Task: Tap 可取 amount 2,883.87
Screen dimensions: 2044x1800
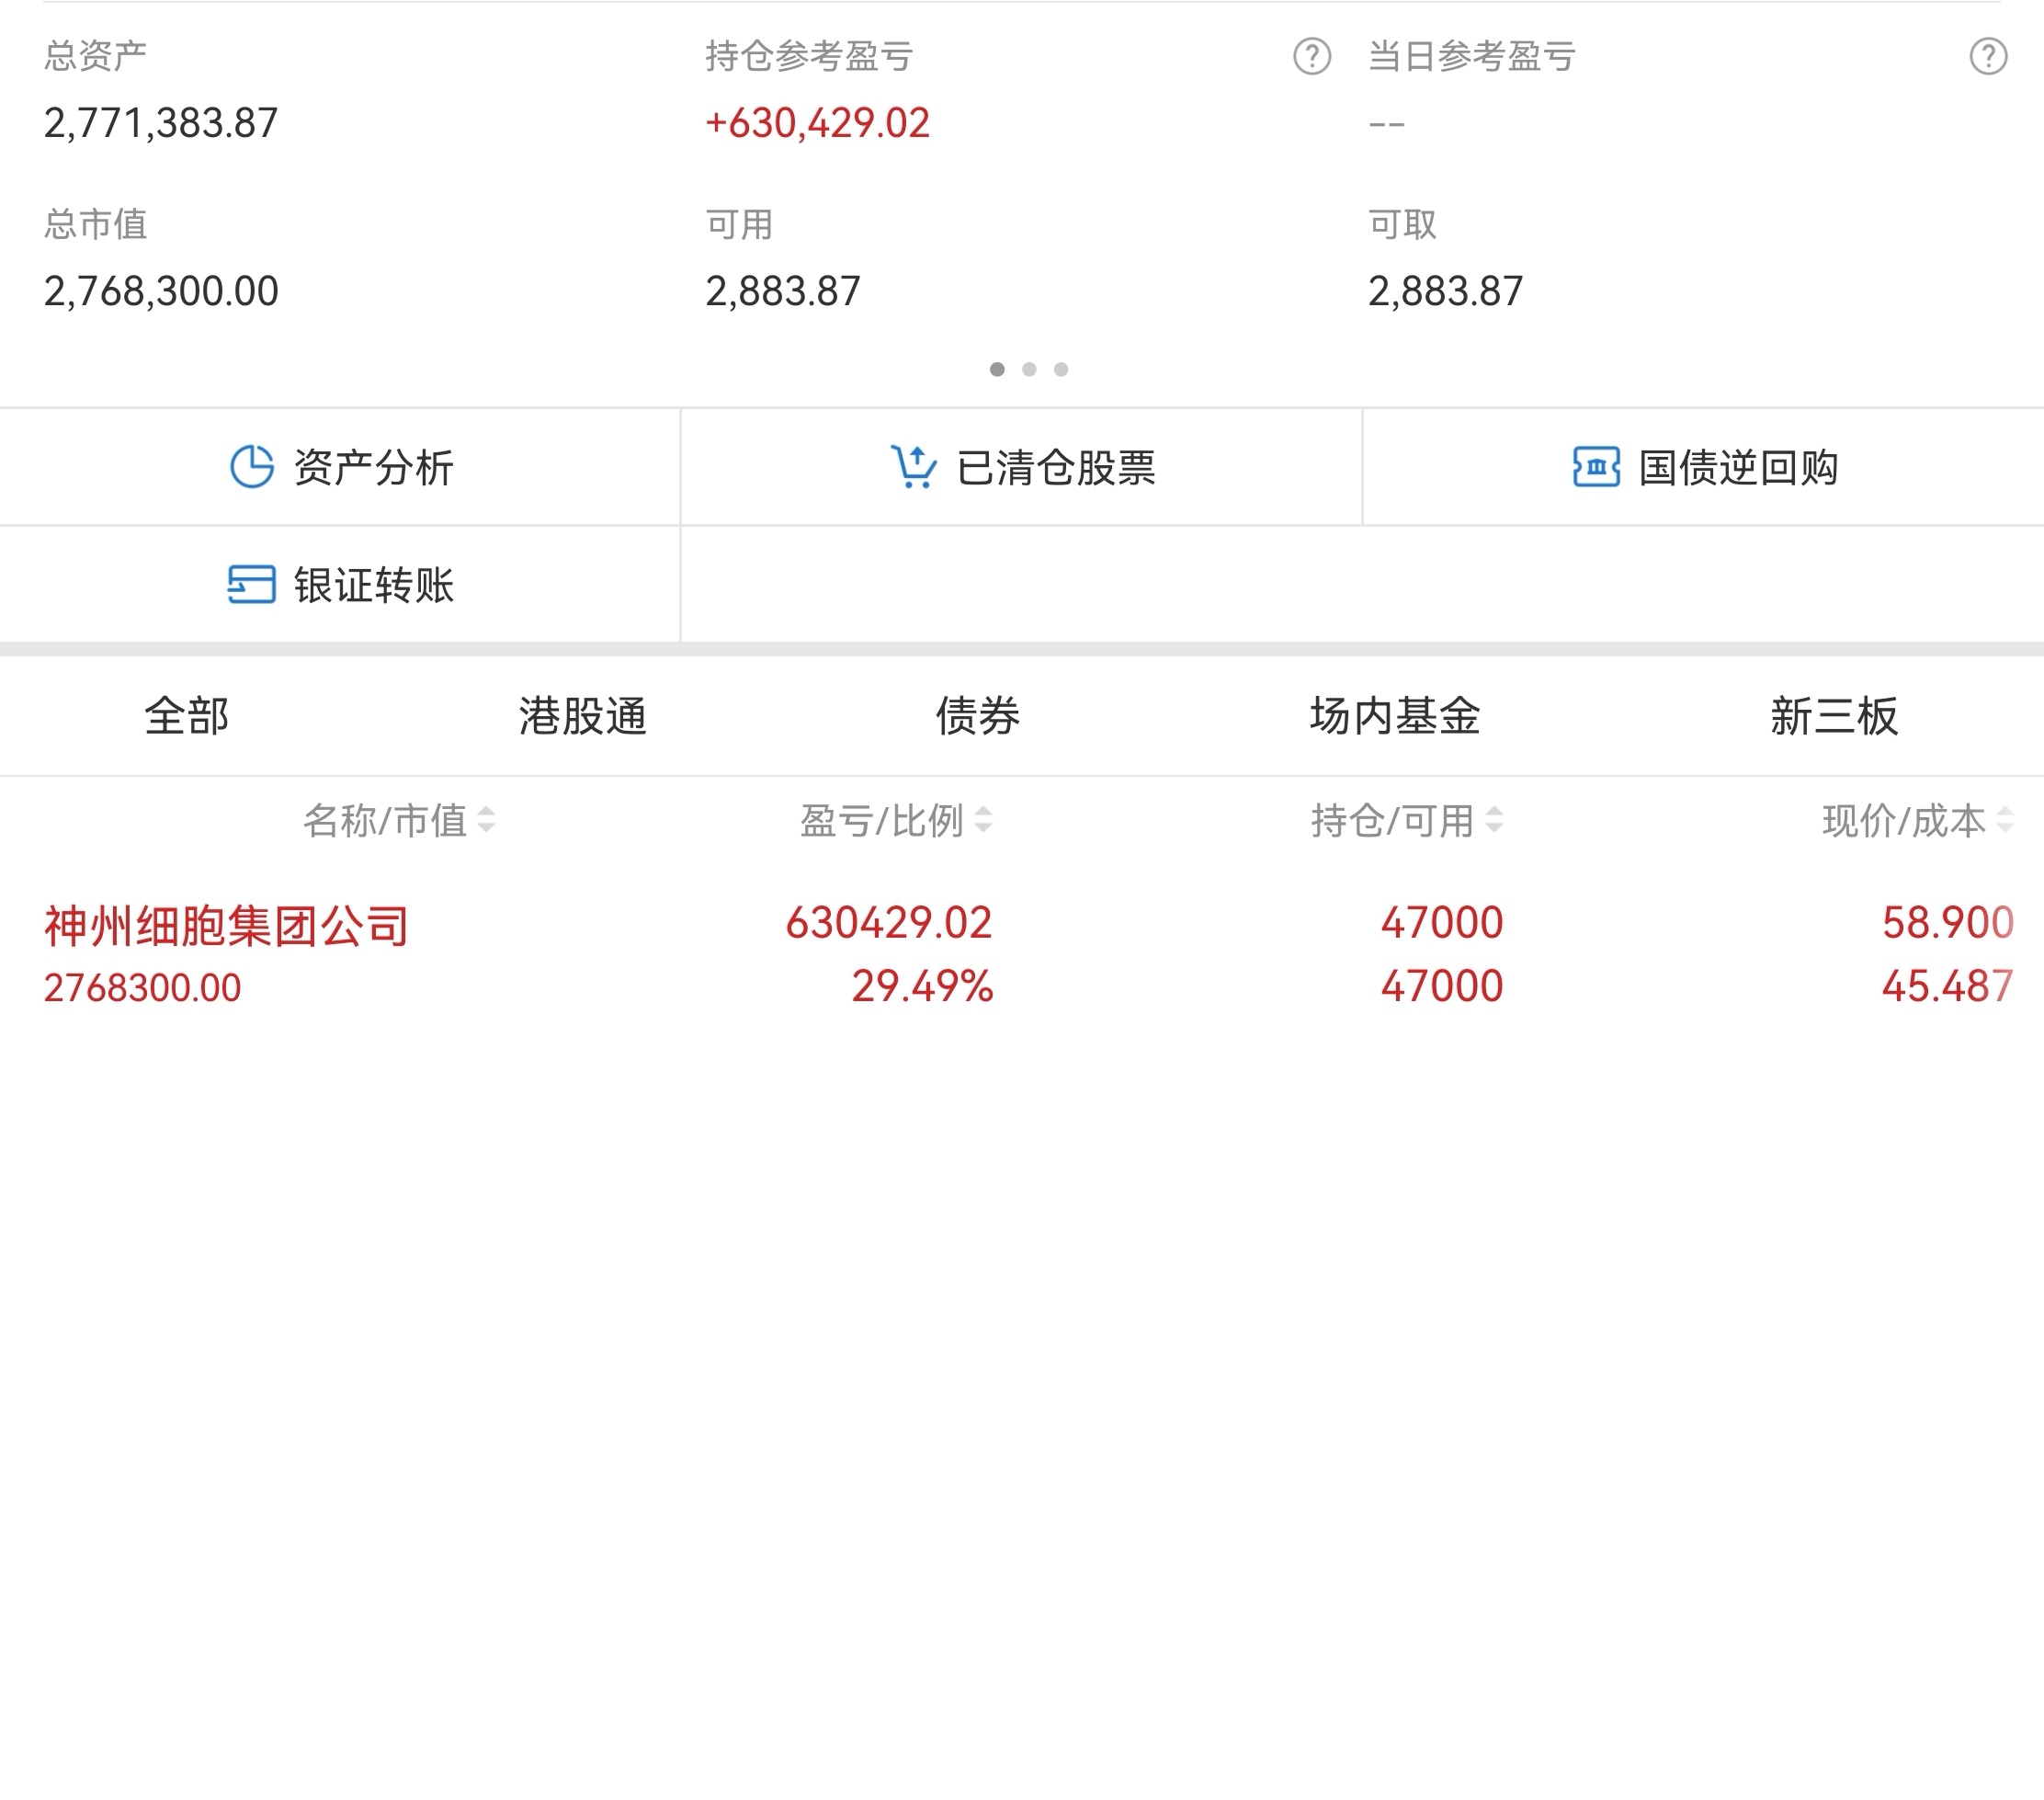Action: point(1445,291)
